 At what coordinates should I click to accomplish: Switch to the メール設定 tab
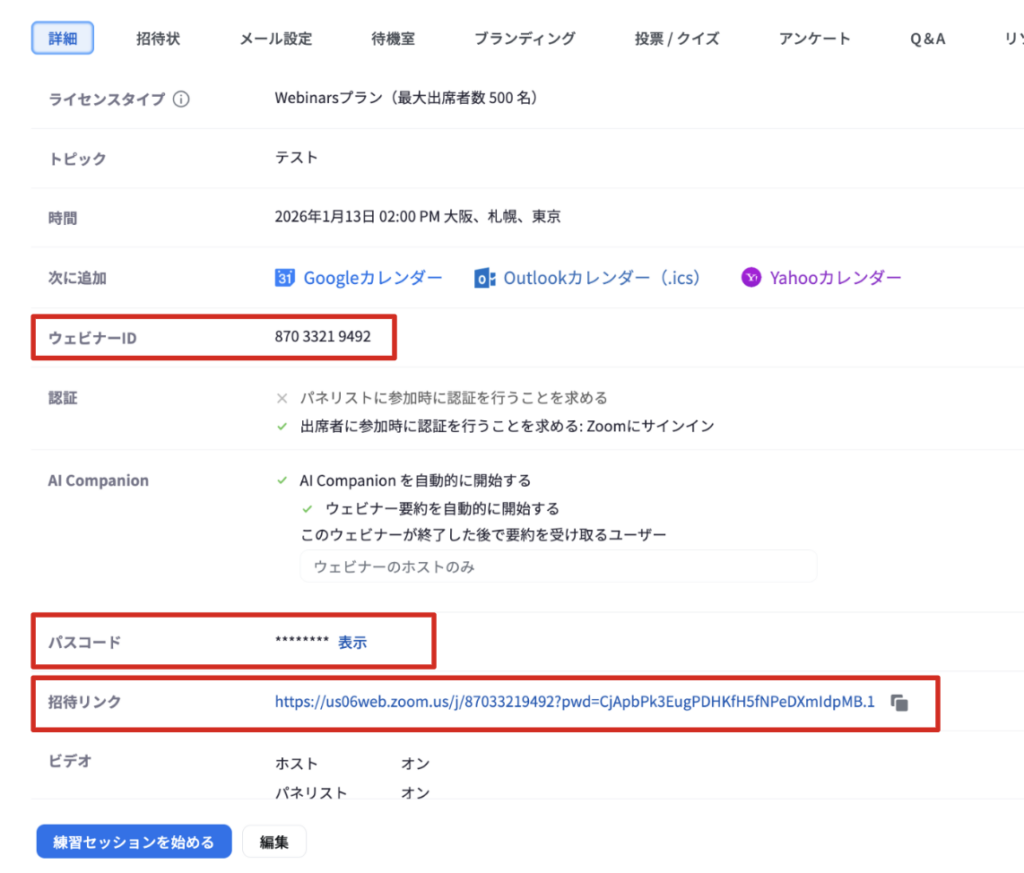point(276,39)
